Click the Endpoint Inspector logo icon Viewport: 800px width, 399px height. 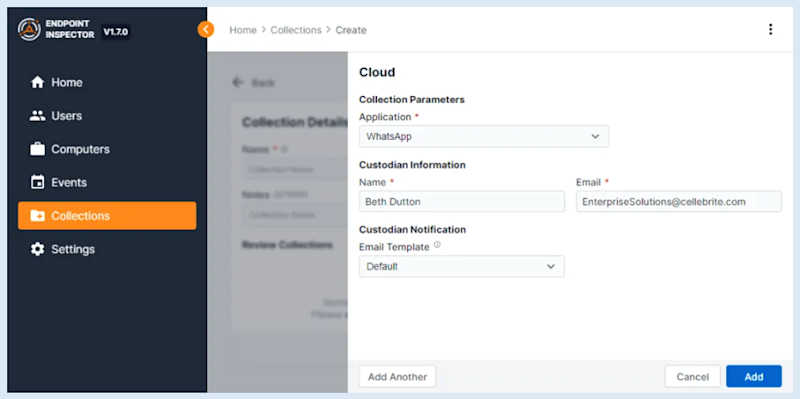point(29,30)
